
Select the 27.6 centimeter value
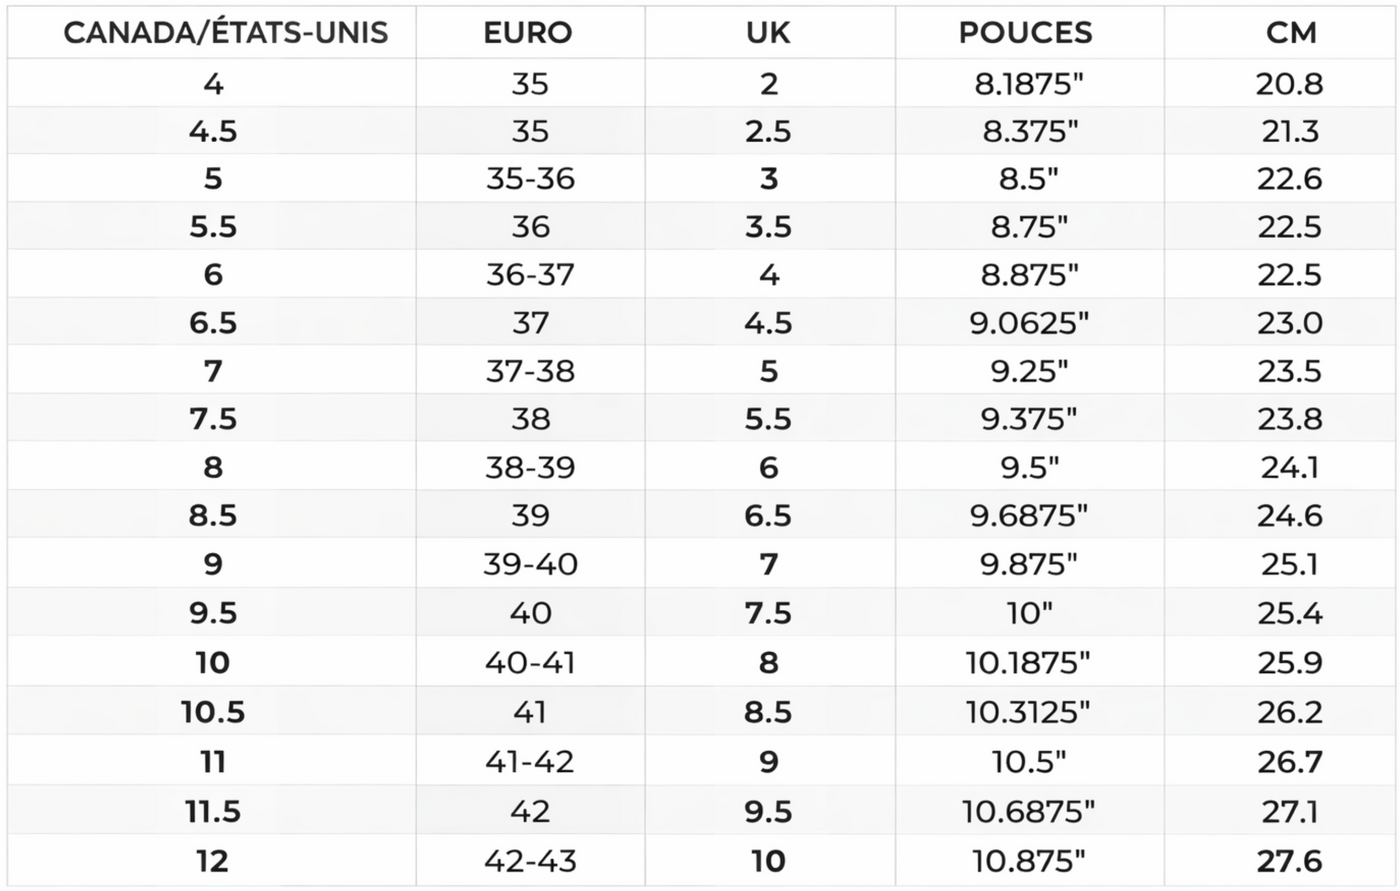point(1290,861)
